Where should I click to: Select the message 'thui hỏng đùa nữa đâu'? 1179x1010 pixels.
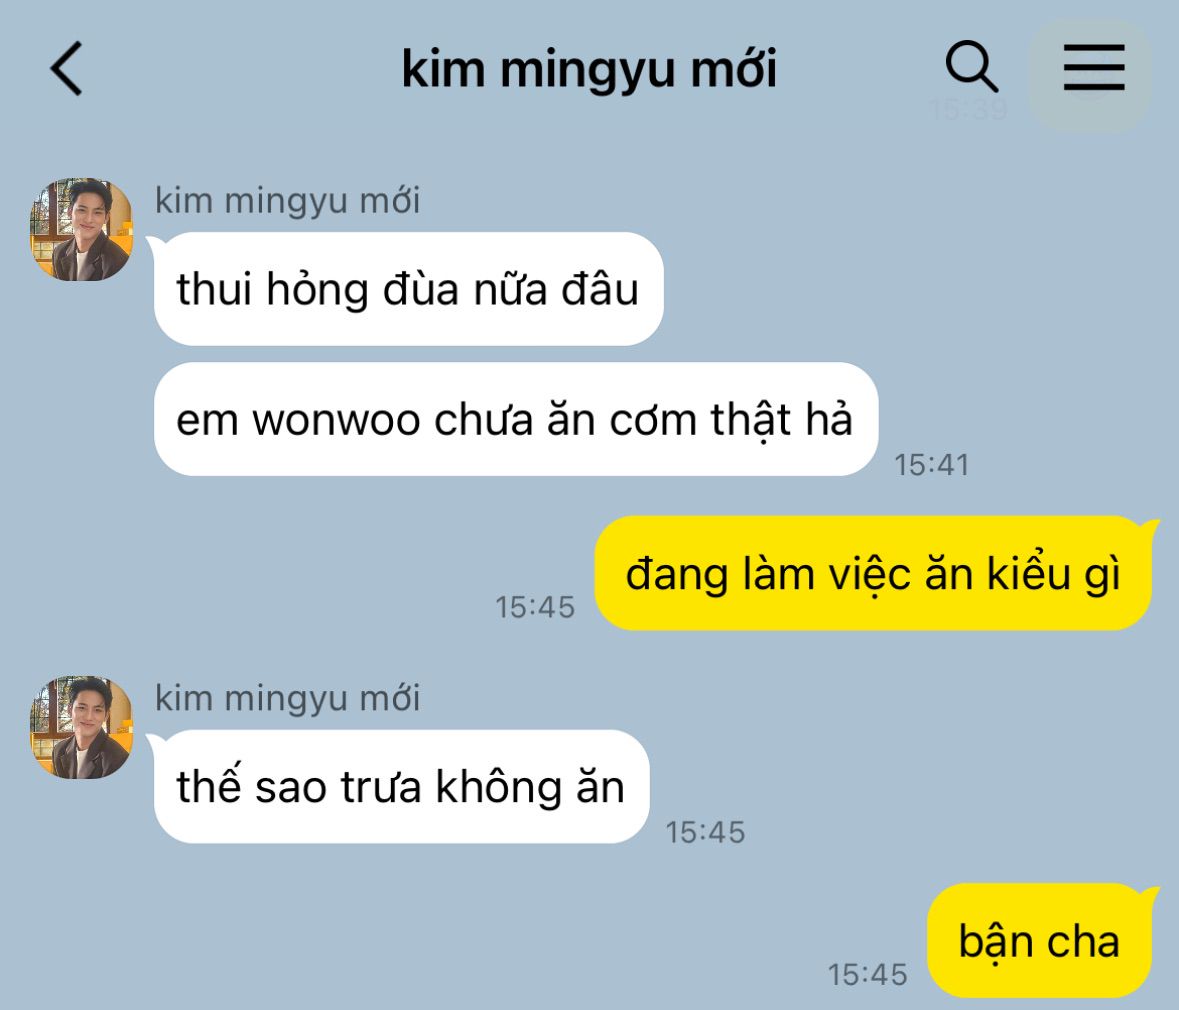tap(408, 289)
